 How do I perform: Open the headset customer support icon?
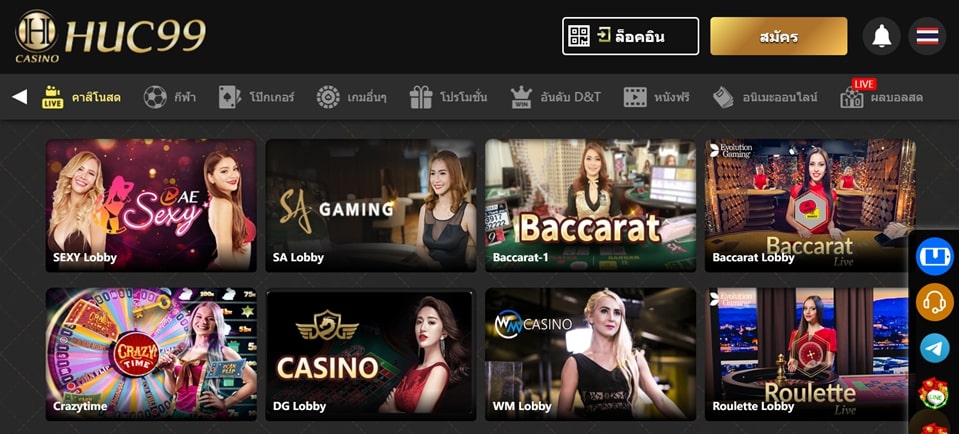(x=934, y=302)
